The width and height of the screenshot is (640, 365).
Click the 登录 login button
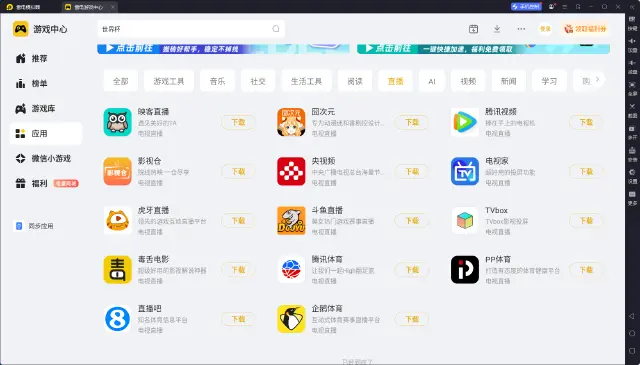pos(545,29)
